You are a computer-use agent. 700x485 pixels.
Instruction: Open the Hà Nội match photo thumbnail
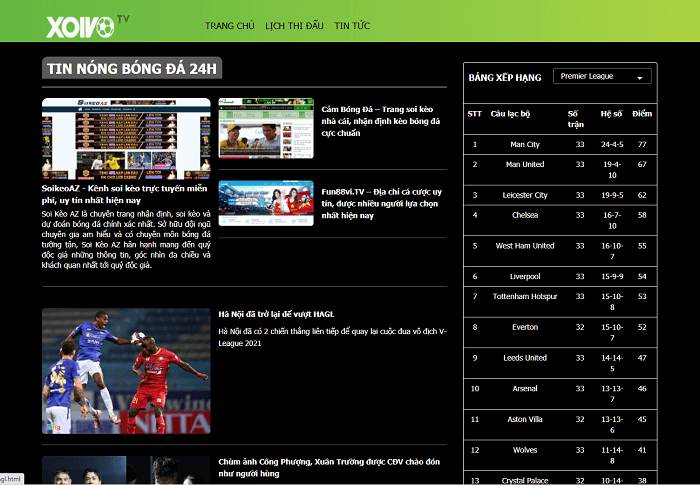coord(126,371)
